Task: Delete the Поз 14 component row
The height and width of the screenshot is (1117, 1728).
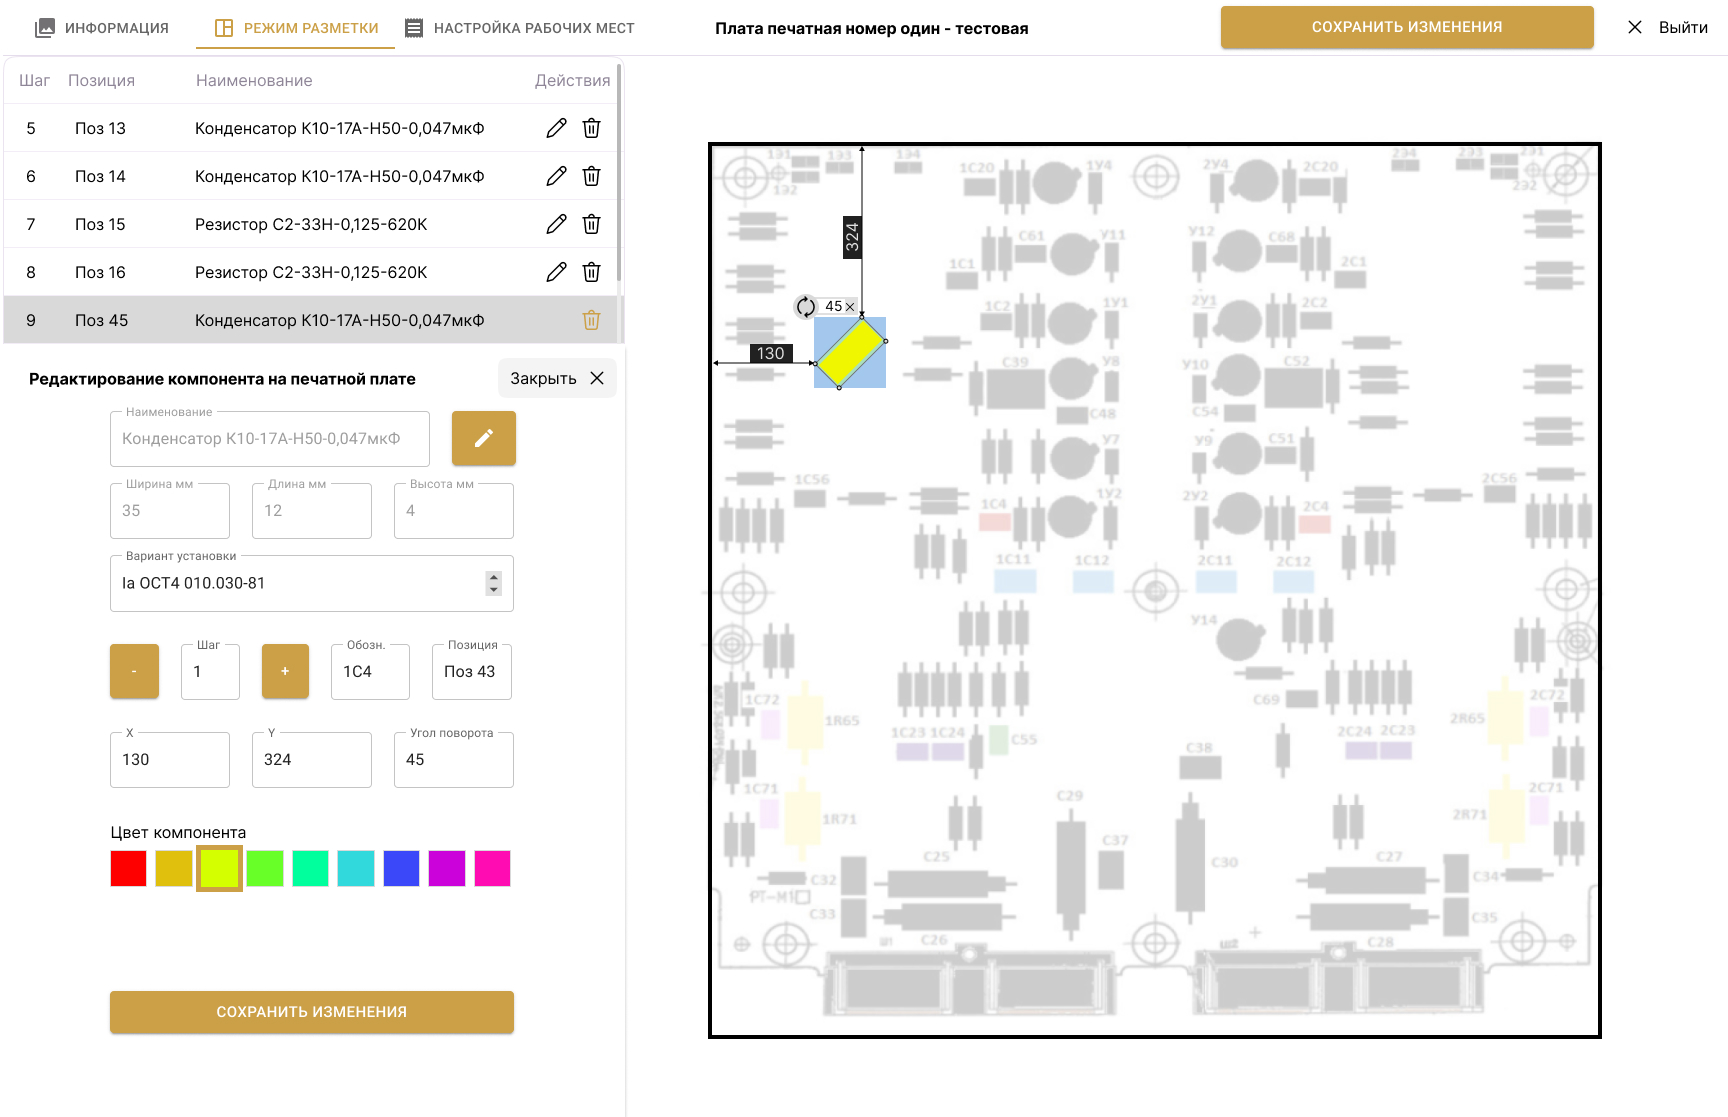Action: 592,176
